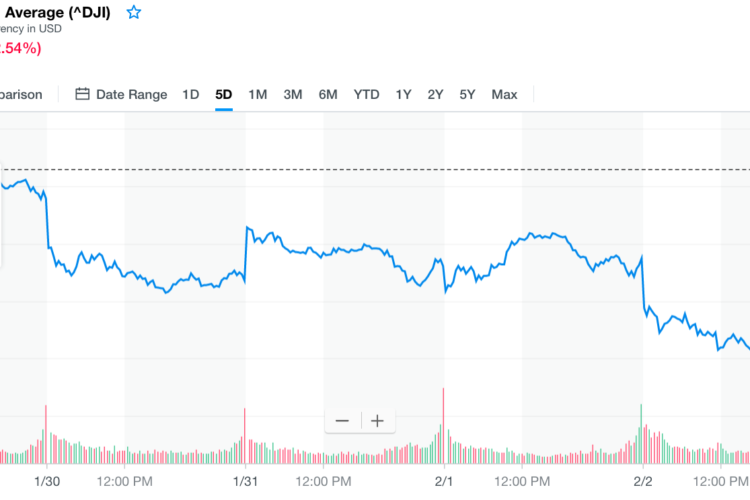Select the 2Y time range
This screenshot has width=750, height=500.
(435, 94)
